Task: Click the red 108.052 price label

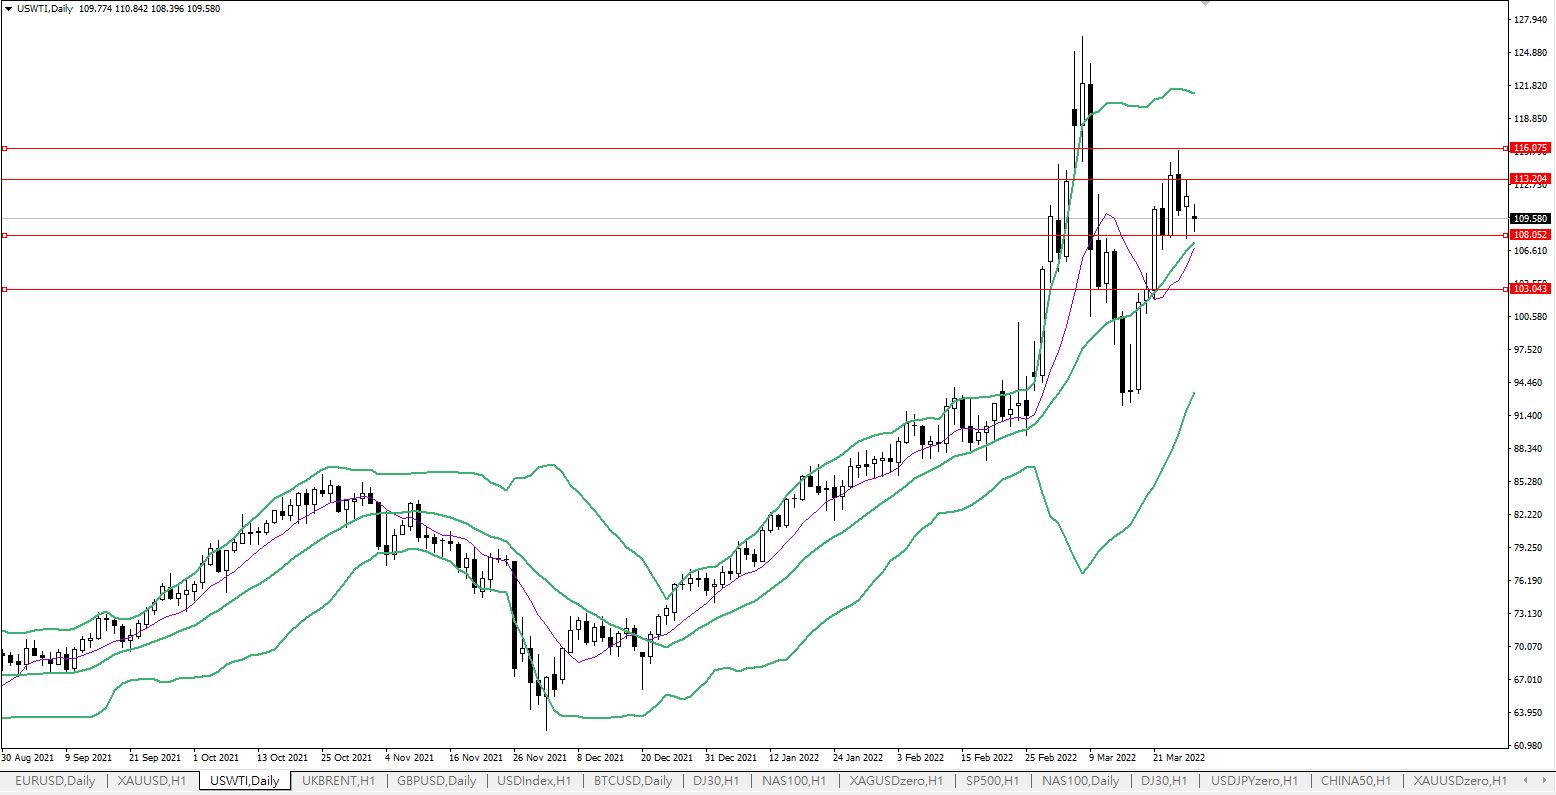Action: (x=1531, y=234)
